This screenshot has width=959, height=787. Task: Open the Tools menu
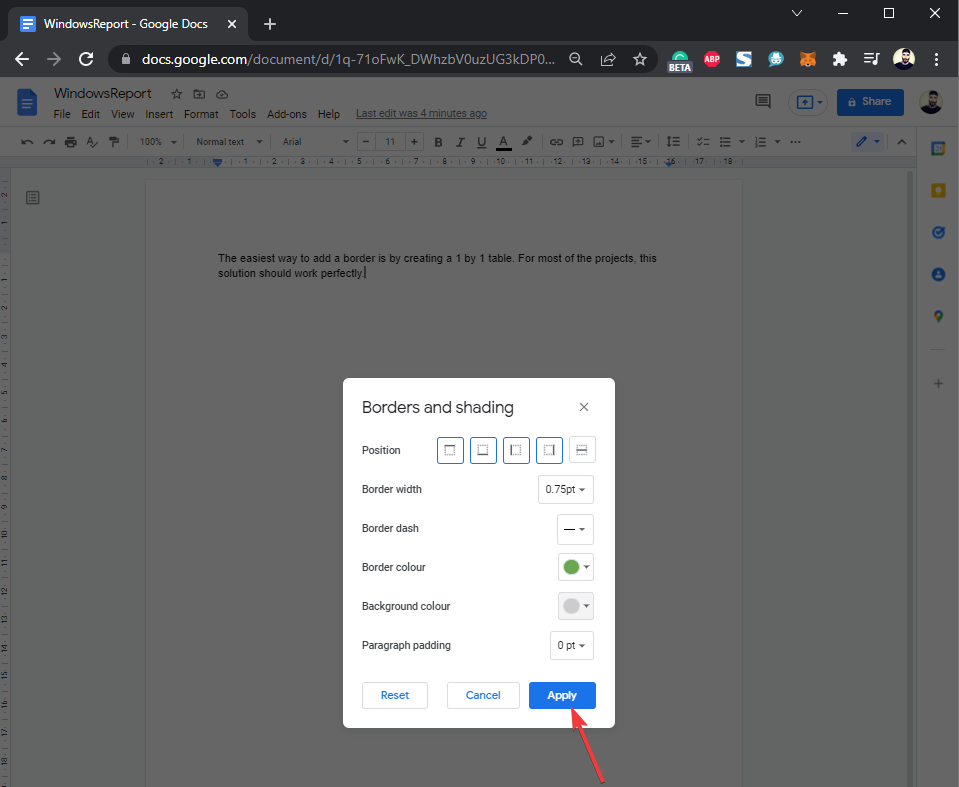242,114
